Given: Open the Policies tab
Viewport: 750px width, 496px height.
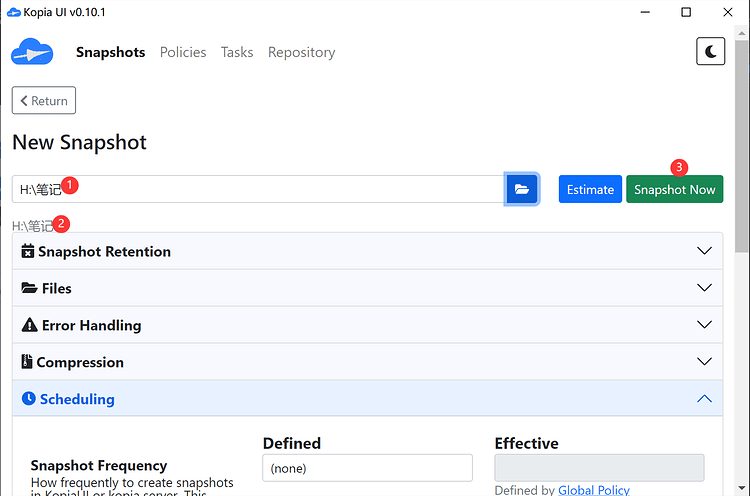Looking at the screenshot, I should click(183, 52).
